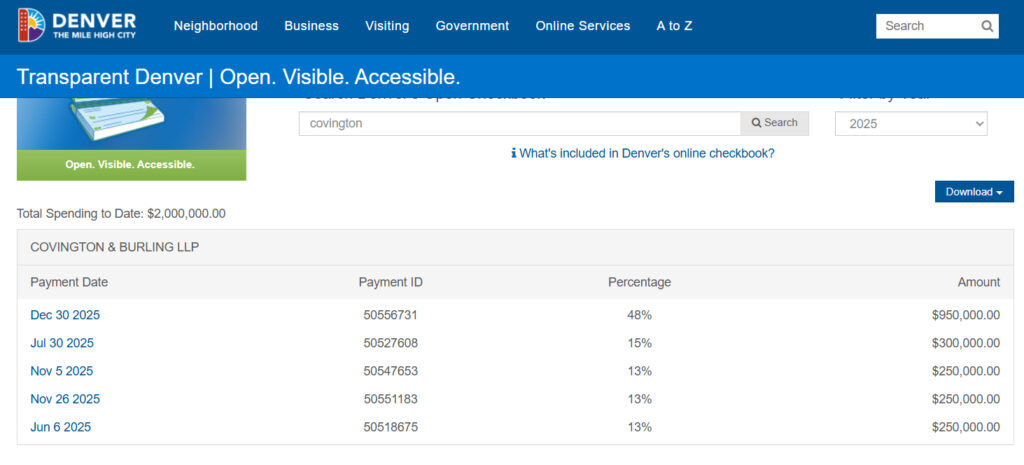1024x465 pixels.
Task: Click the checkbook Search button
Action: tap(775, 123)
